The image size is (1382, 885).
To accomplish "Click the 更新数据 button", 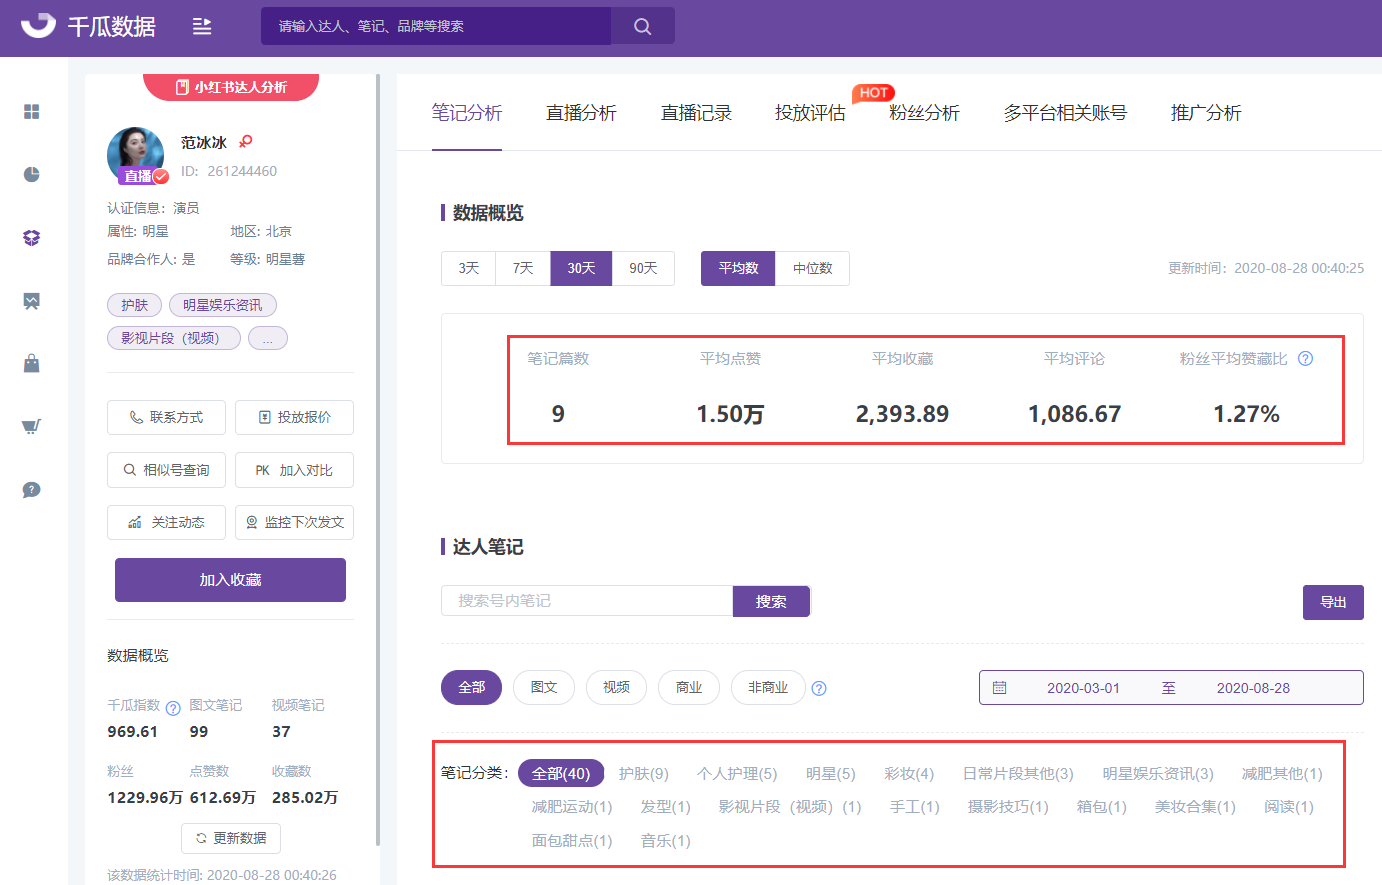I will click(231, 838).
